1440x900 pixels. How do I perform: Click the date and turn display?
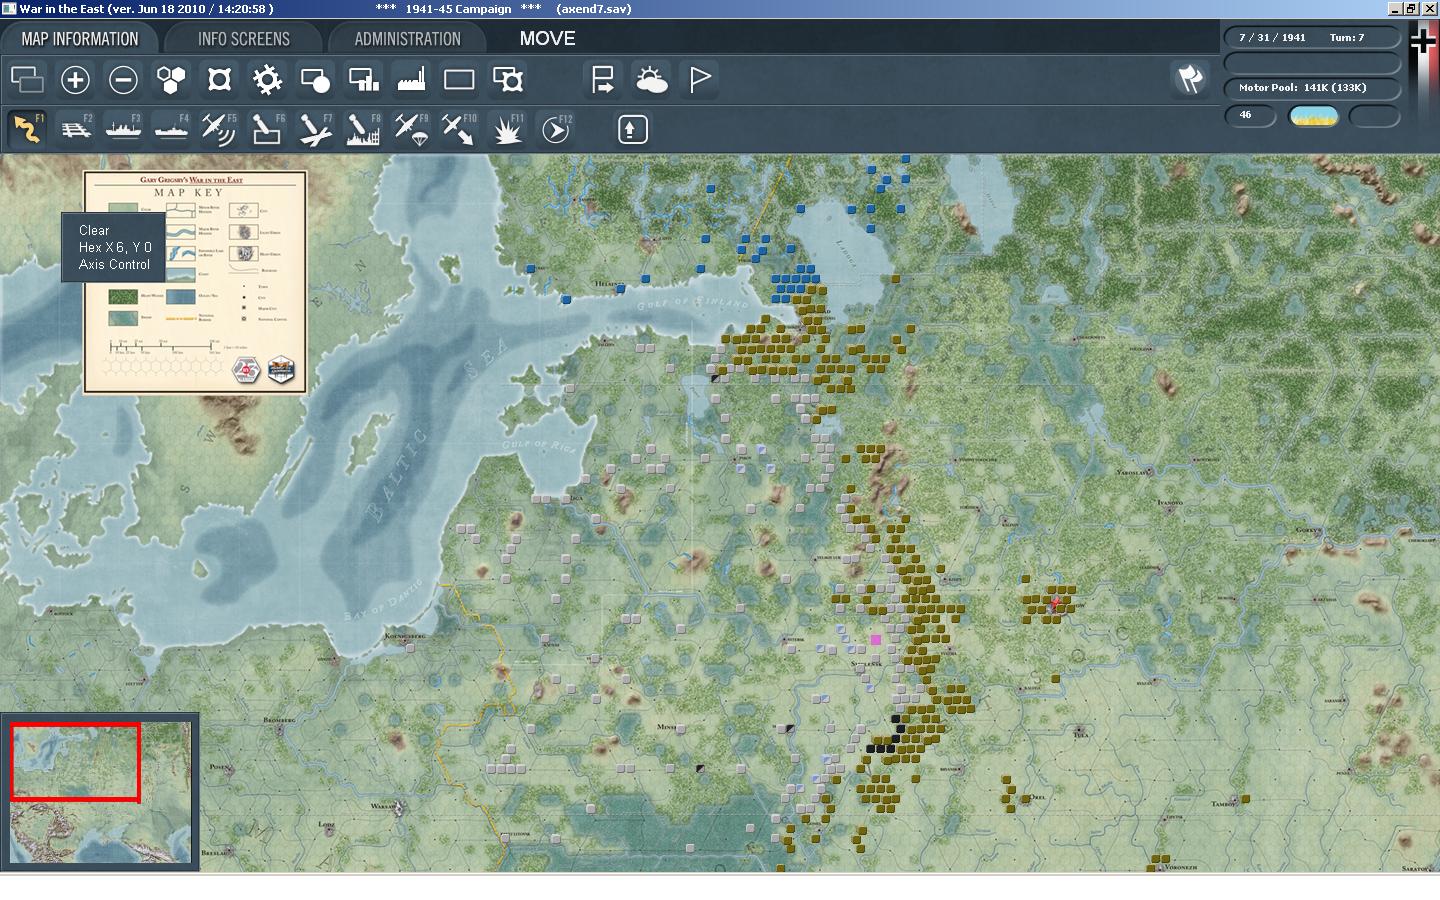coord(1313,38)
